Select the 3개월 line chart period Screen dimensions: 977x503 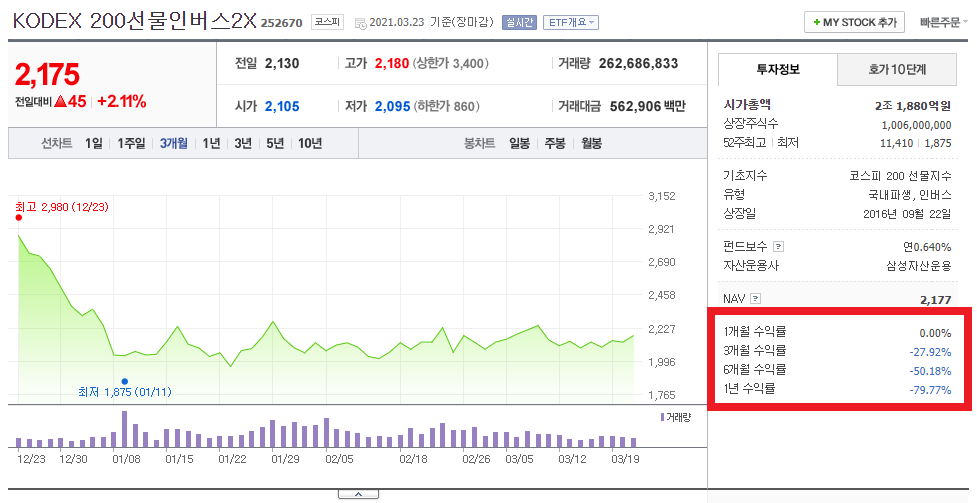coord(173,143)
